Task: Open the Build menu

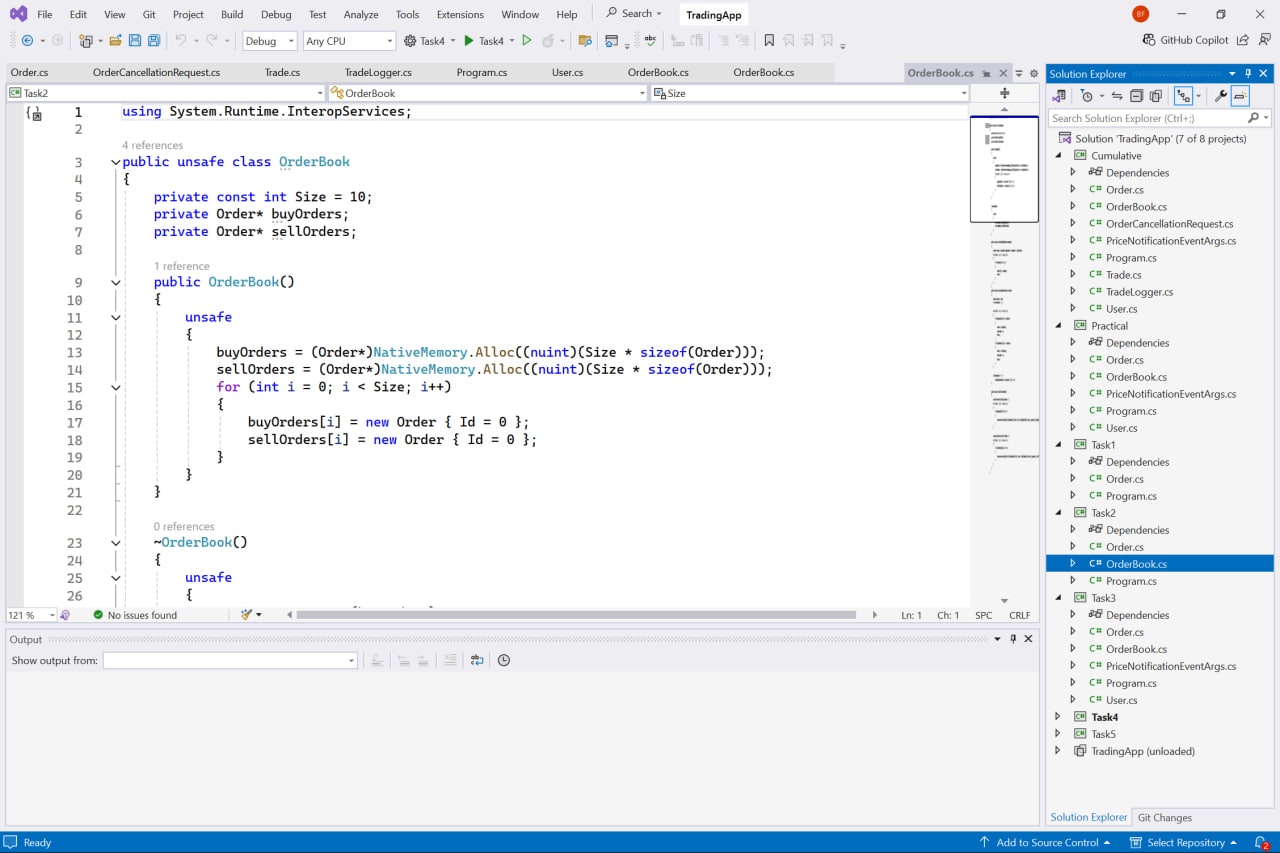Action: pos(232,14)
